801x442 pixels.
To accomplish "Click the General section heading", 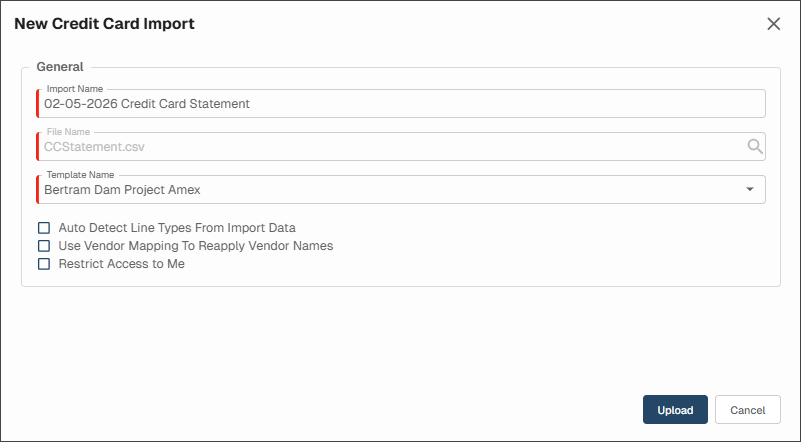I will [60, 67].
